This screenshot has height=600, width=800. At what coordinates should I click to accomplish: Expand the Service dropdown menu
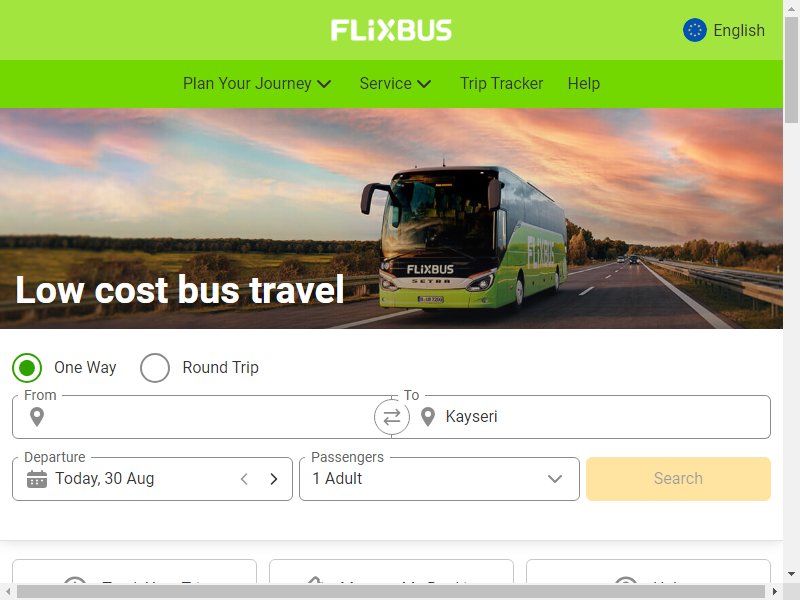(395, 83)
